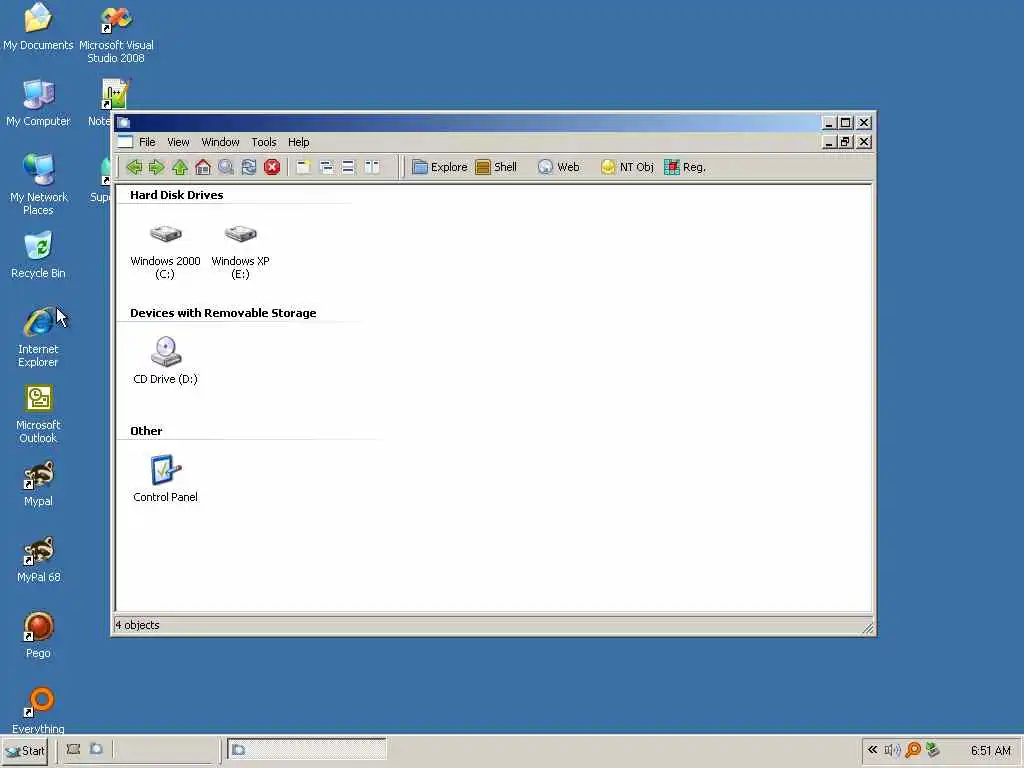Open the Tools menu

(264, 142)
